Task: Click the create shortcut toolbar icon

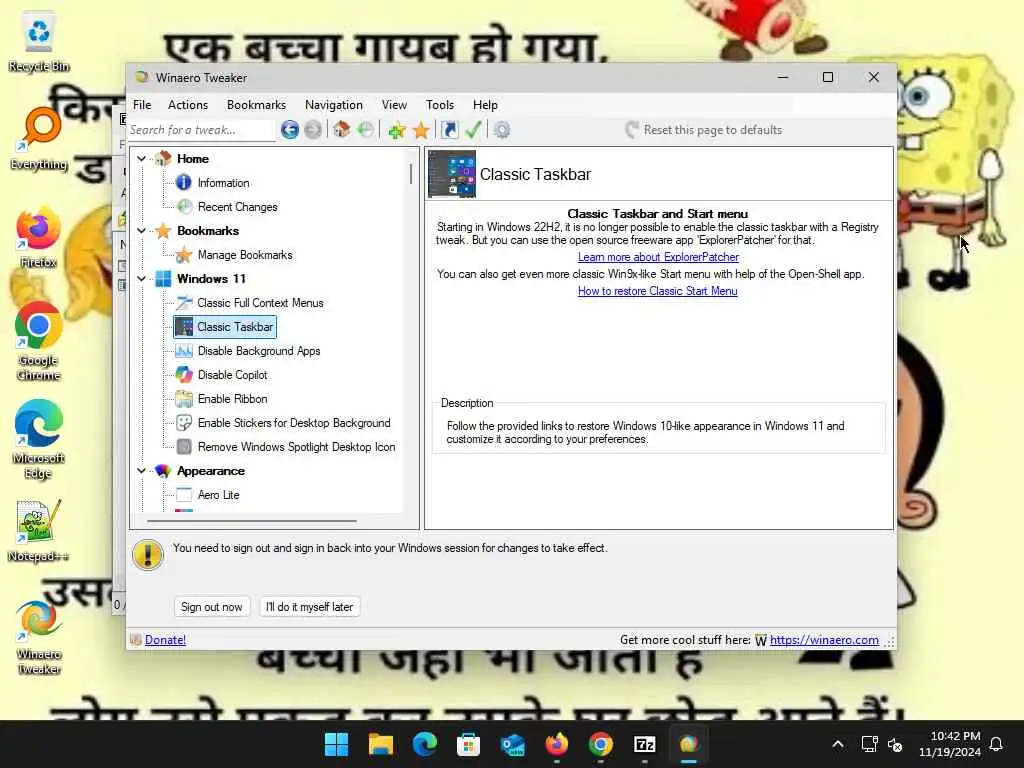Action: pos(449,130)
